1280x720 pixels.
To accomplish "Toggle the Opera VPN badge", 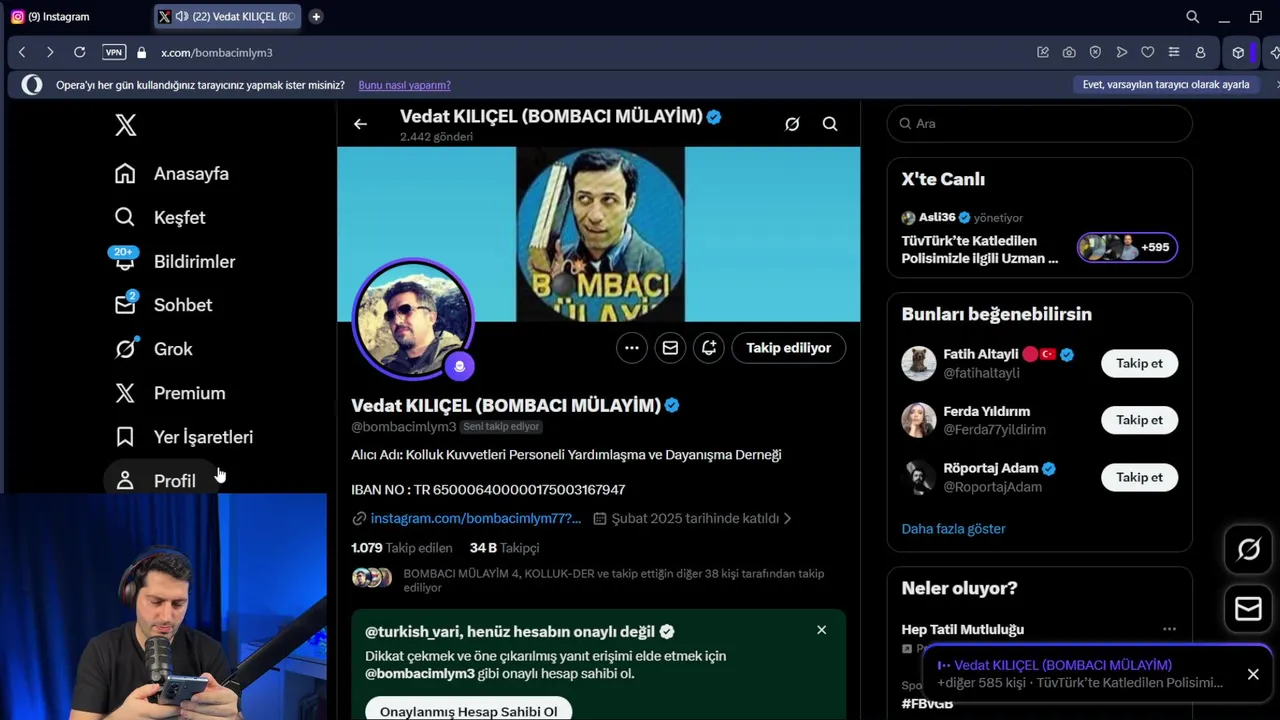I will [114, 52].
